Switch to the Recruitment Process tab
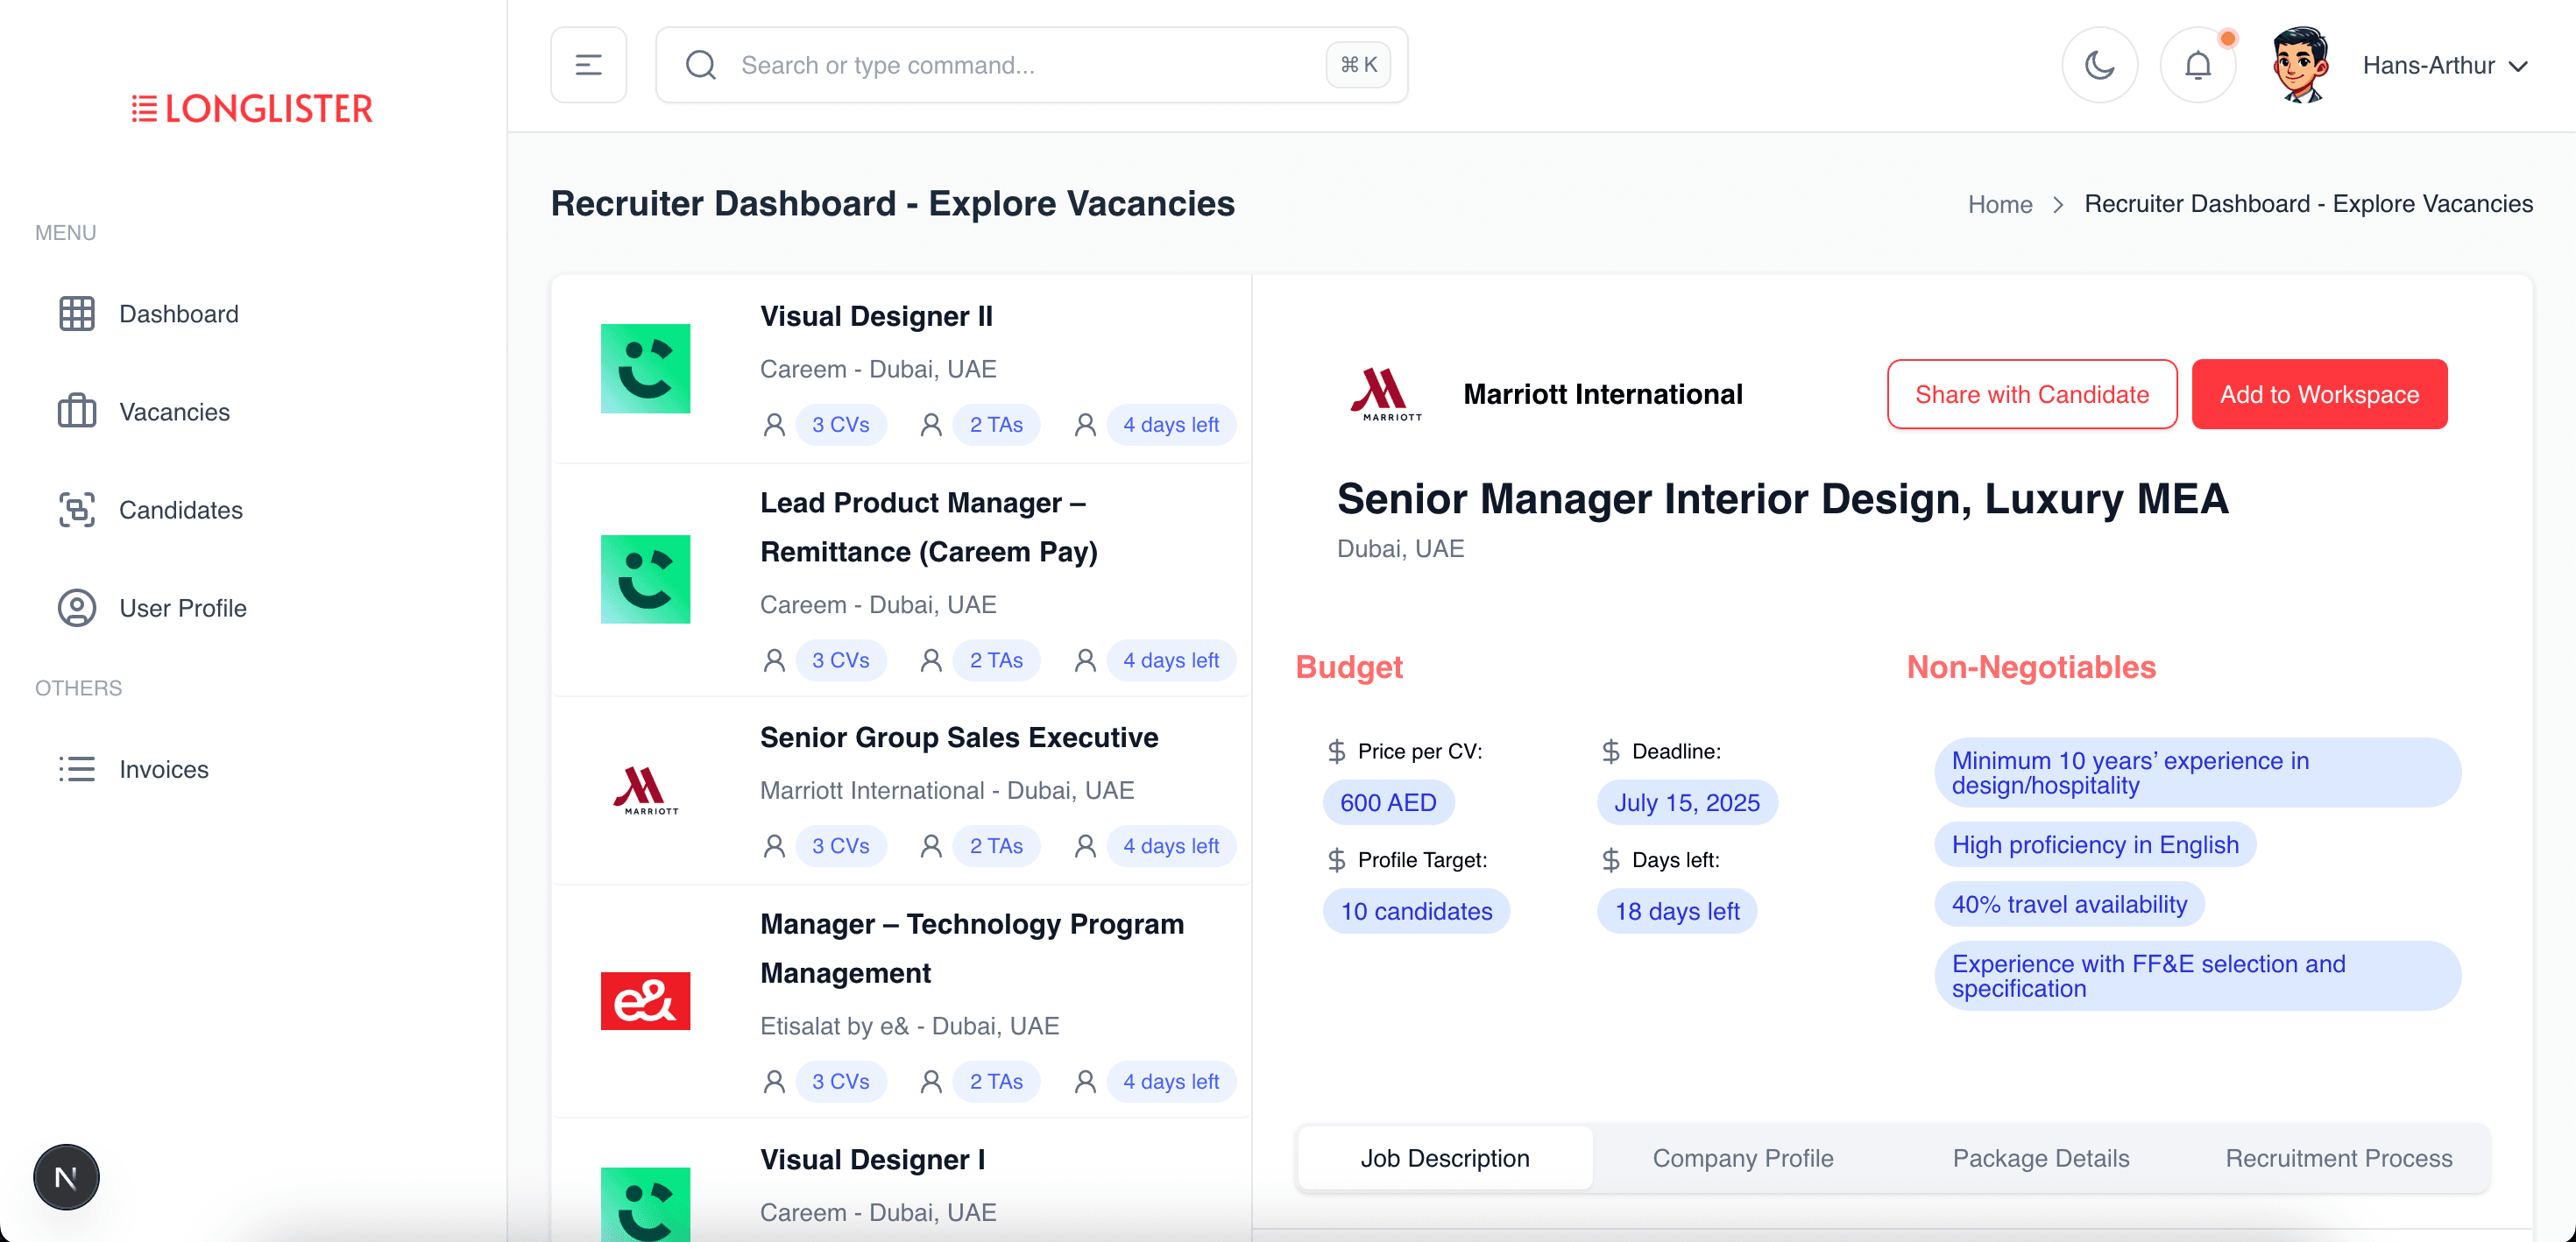The height and width of the screenshot is (1242, 2576). (x=2338, y=1158)
